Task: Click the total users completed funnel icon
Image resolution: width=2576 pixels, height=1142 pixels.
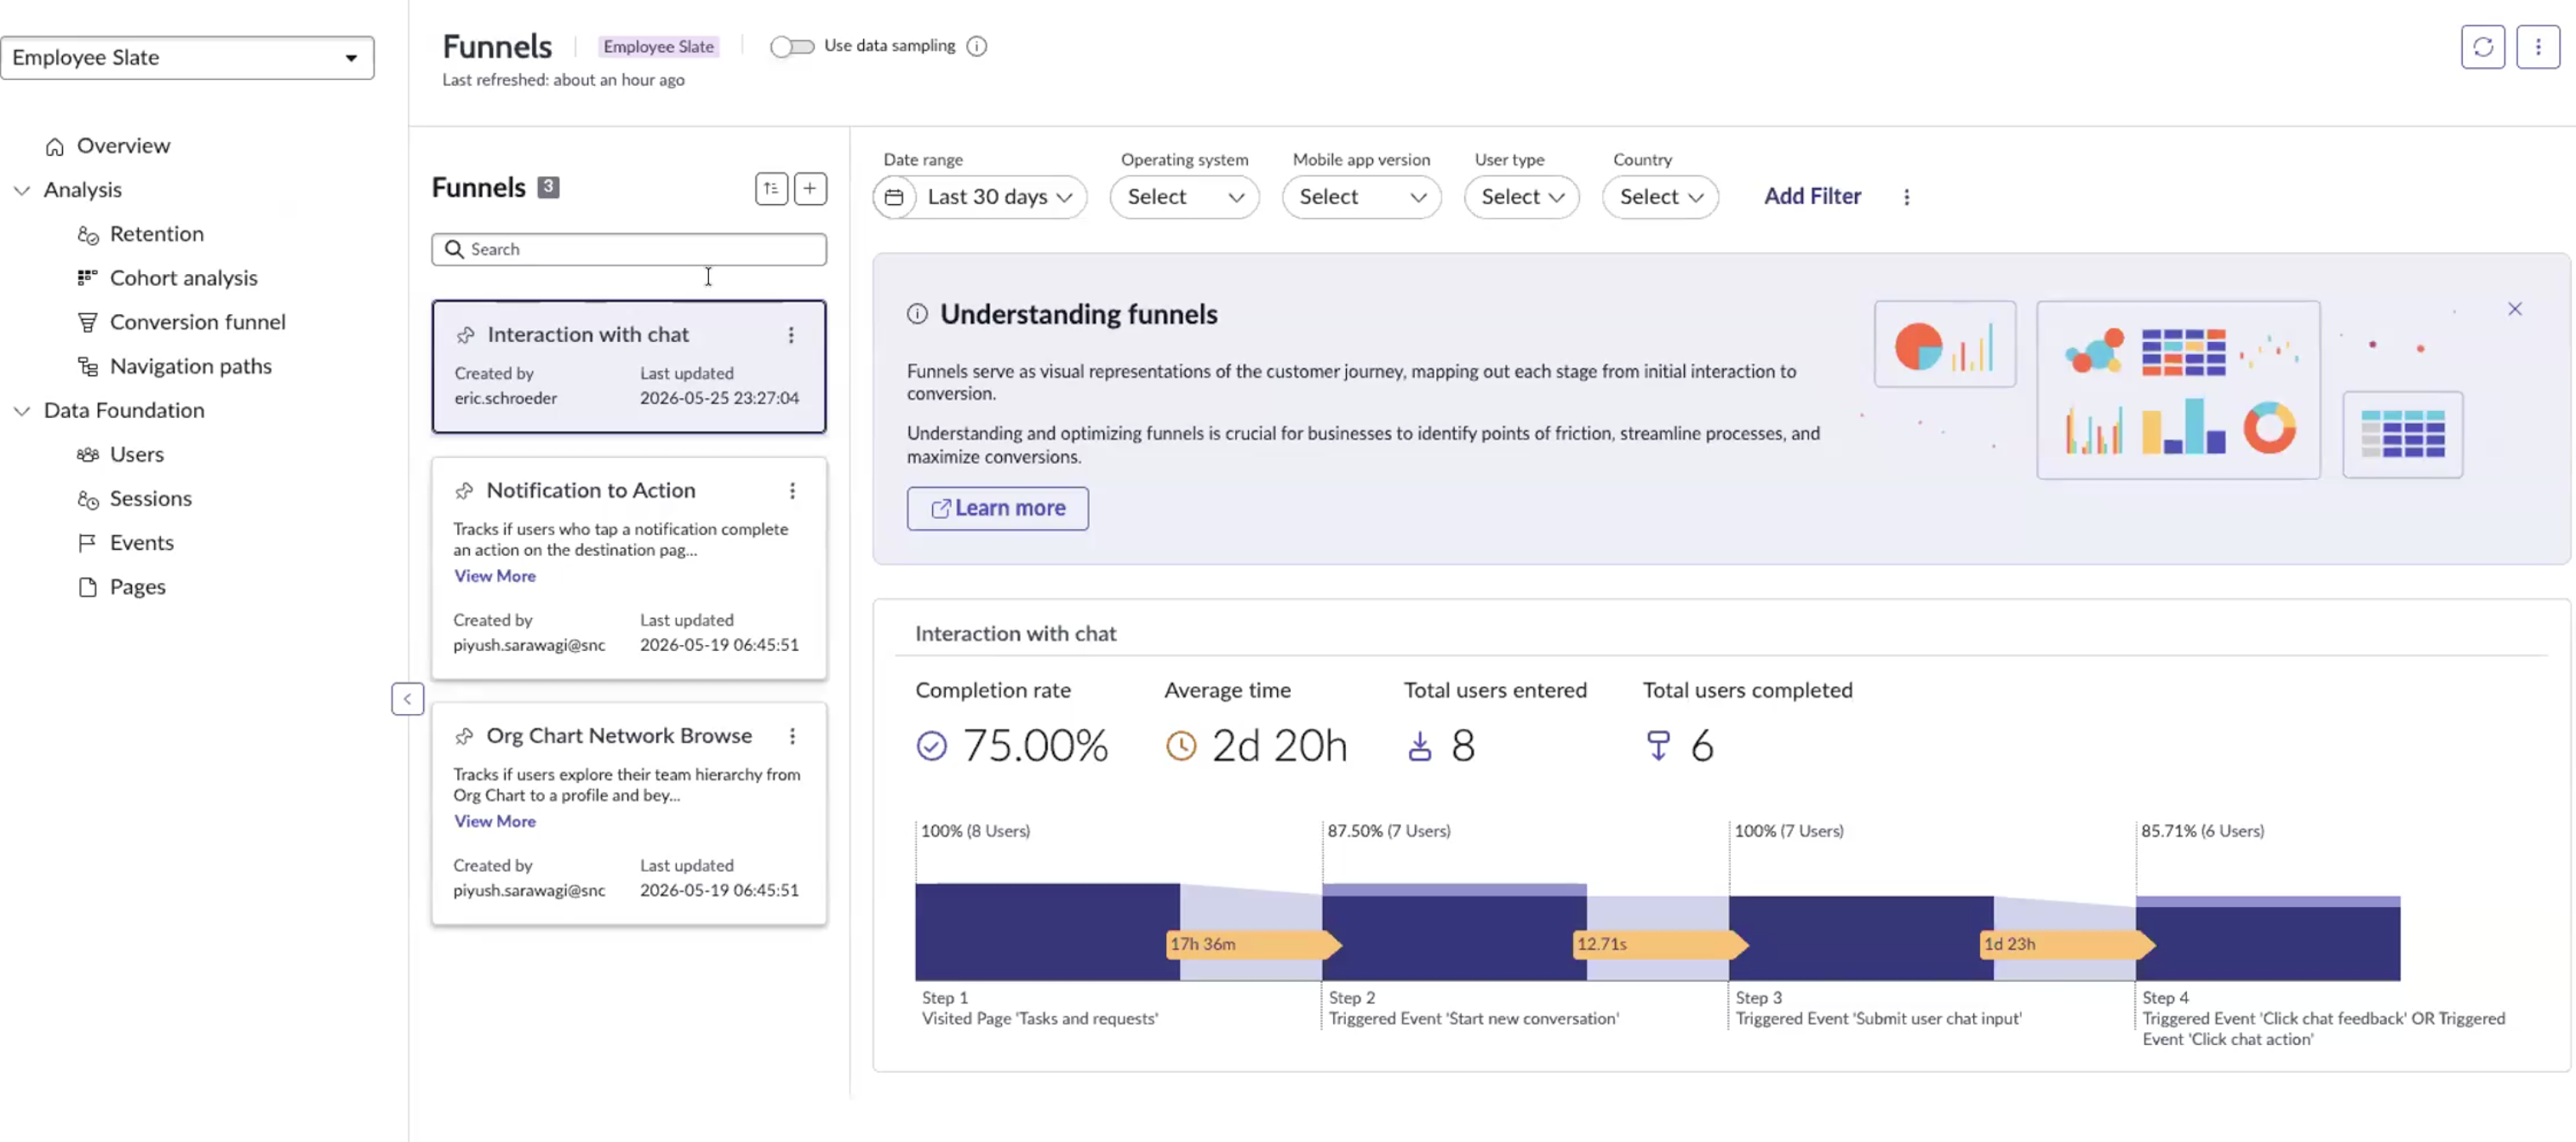Action: coord(1657,746)
